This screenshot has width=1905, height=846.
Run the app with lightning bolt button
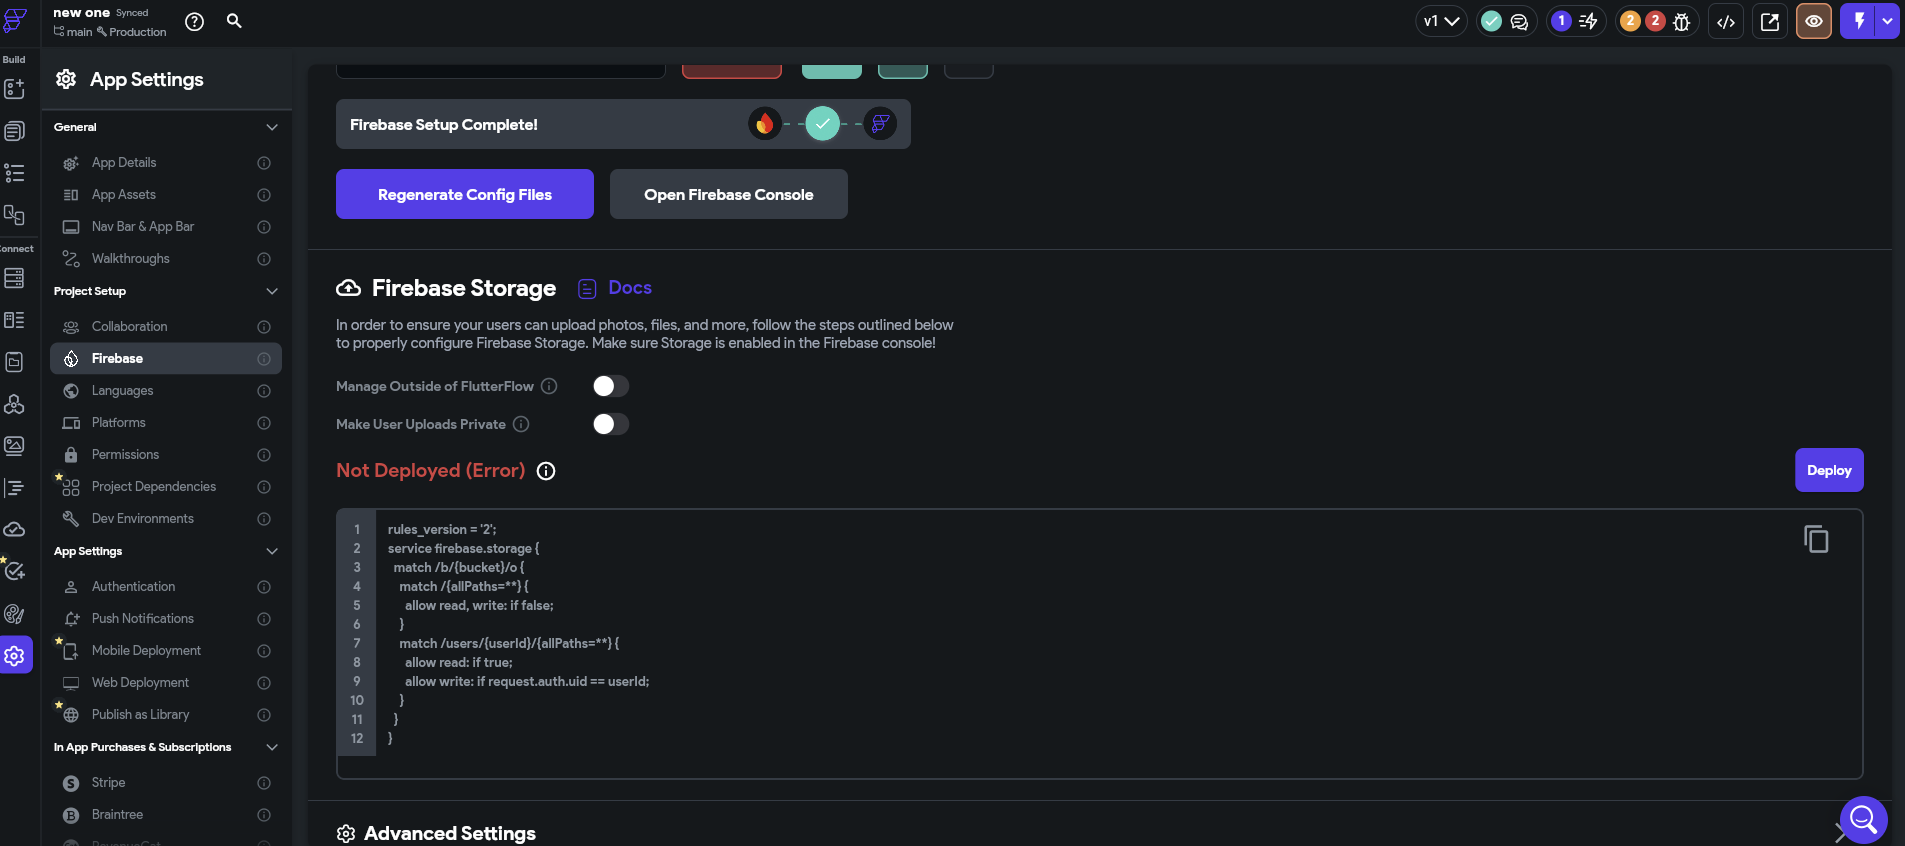(1858, 21)
